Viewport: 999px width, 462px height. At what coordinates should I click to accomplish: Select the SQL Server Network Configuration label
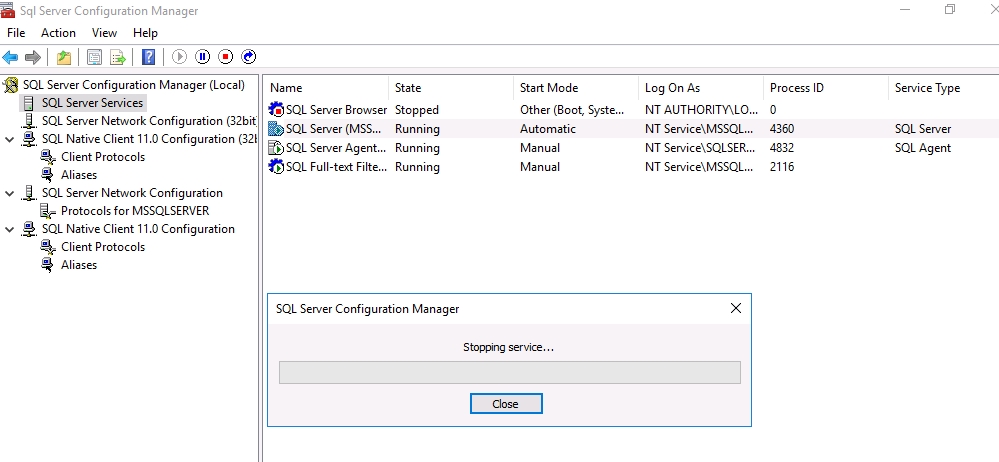click(x=132, y=193)
